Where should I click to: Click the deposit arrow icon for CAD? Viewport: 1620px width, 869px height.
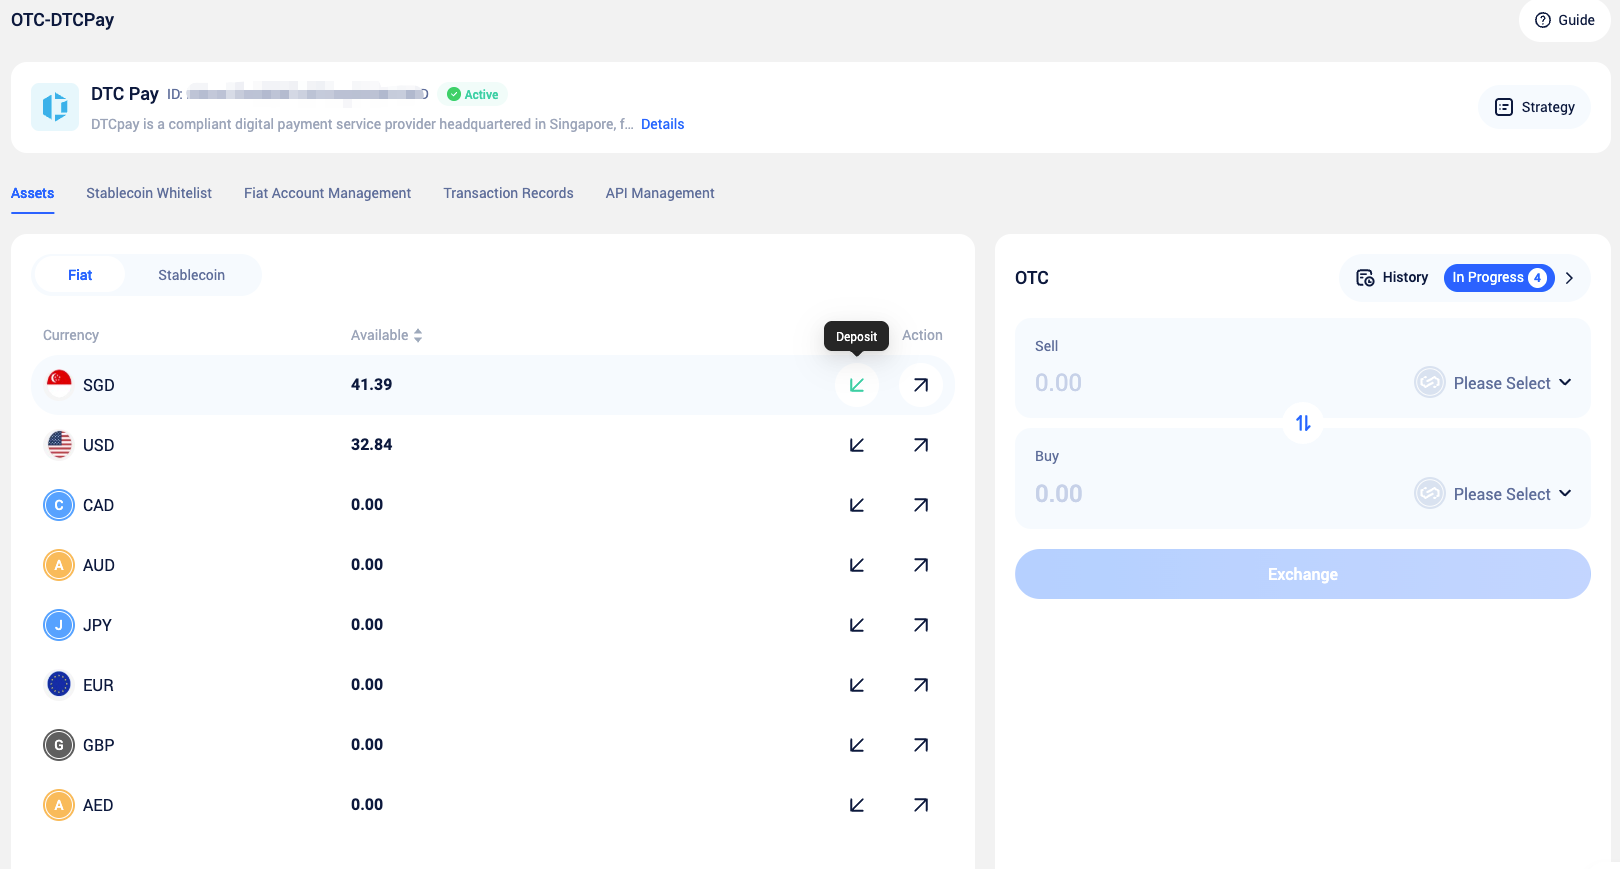tap(857, 505)
